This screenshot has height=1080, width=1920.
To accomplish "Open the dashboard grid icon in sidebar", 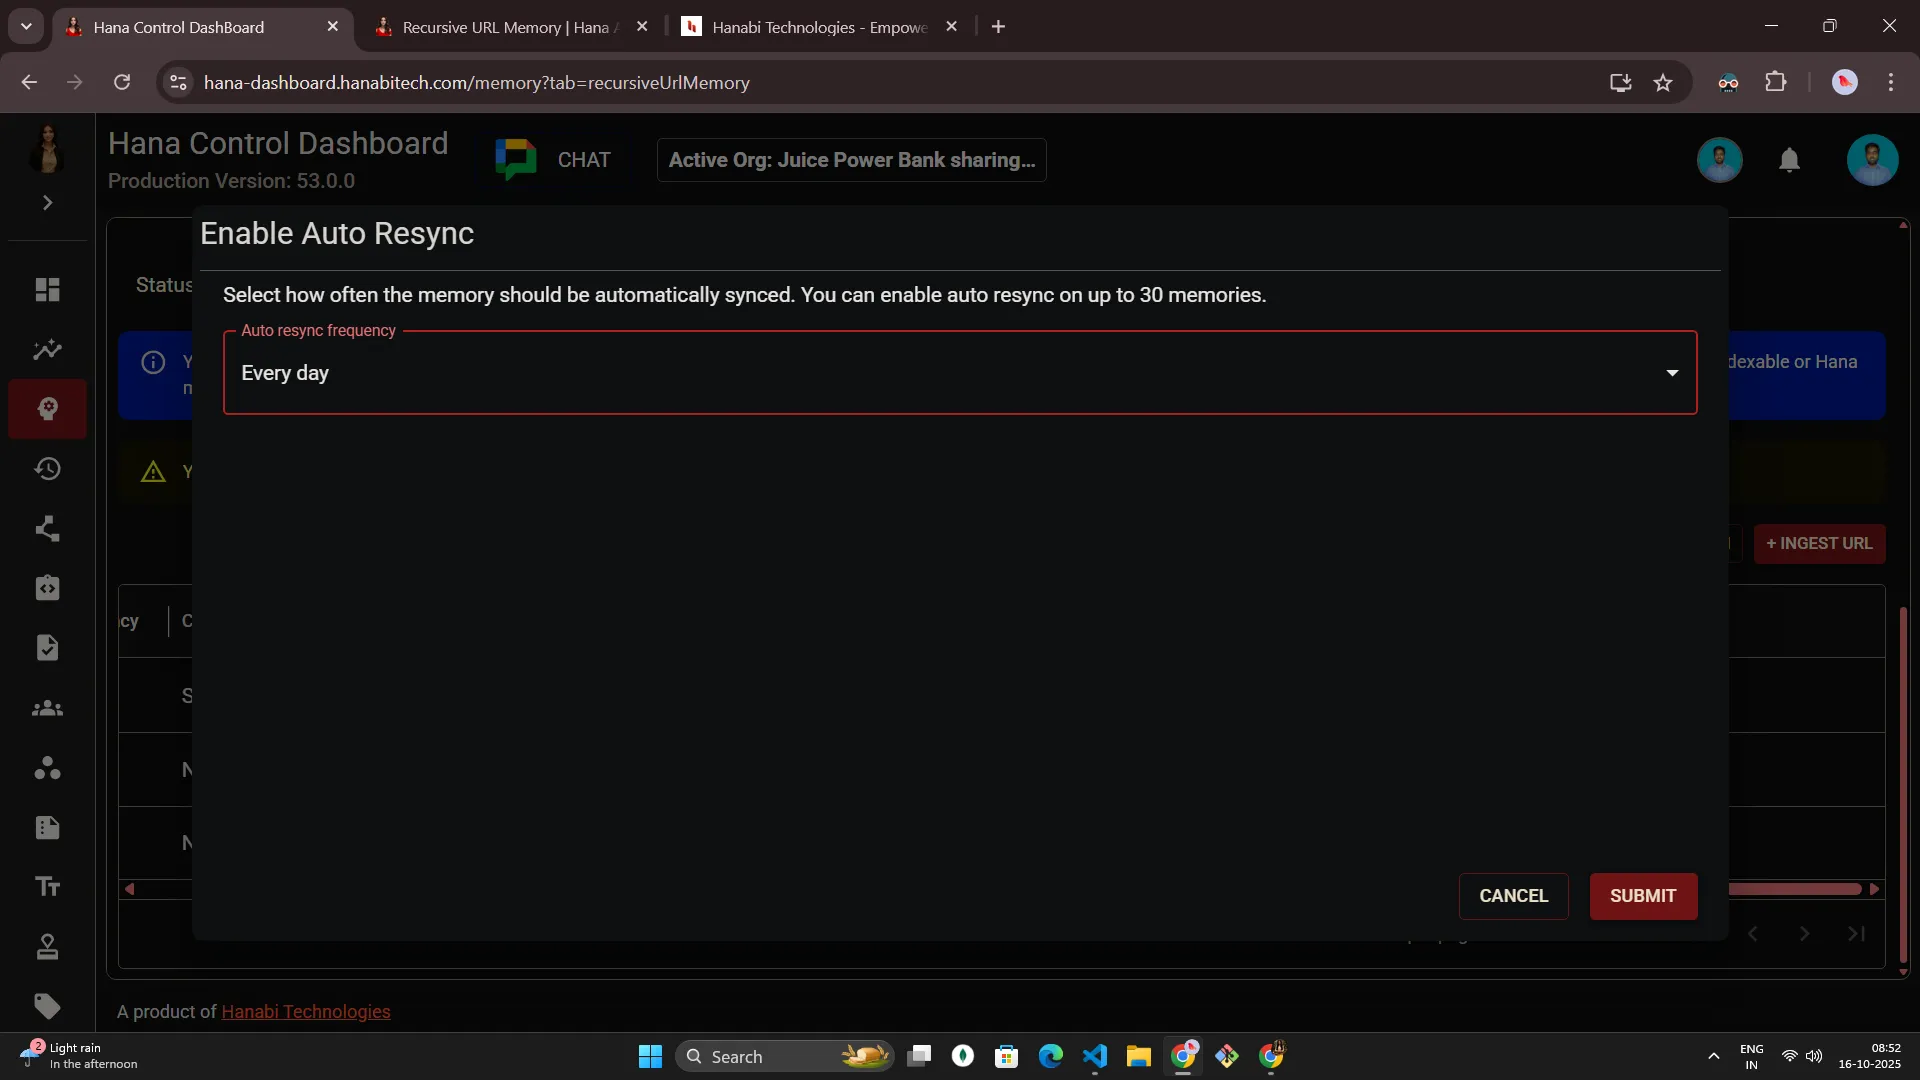I will click(47, 290).
